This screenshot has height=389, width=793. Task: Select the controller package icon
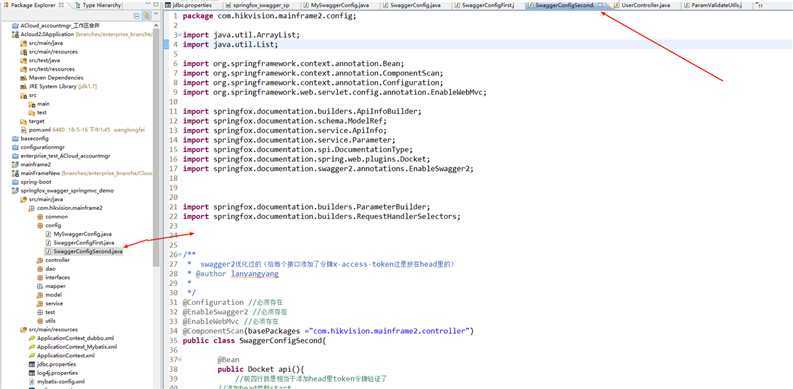click(x=40, y=260)
